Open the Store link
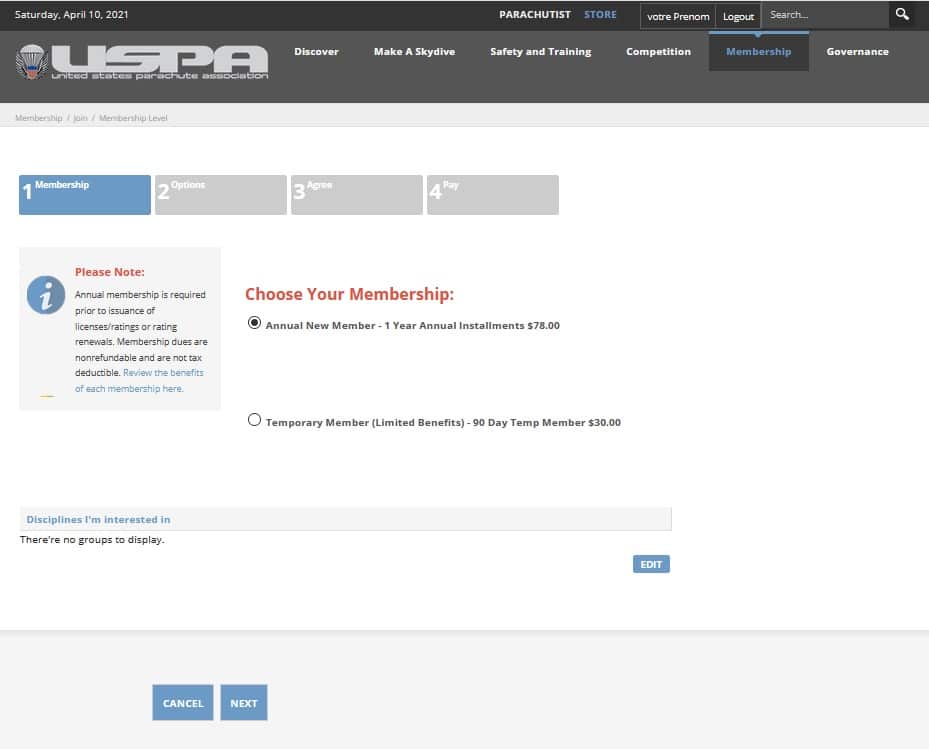The height and width of the screenshot is (749, 929). pyautogui.click(x=600, y=15)
